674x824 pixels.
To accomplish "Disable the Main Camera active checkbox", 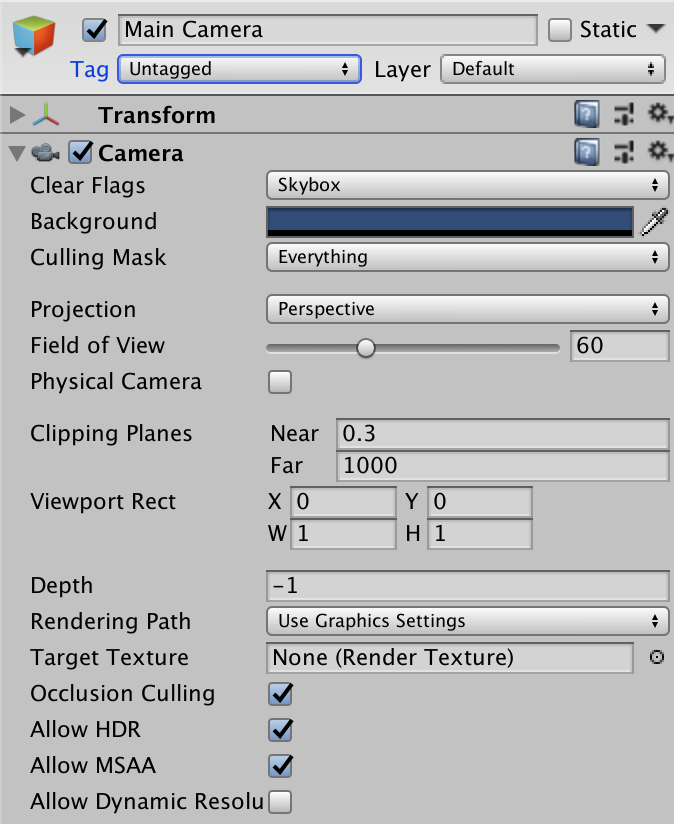I will click(93, 30).
